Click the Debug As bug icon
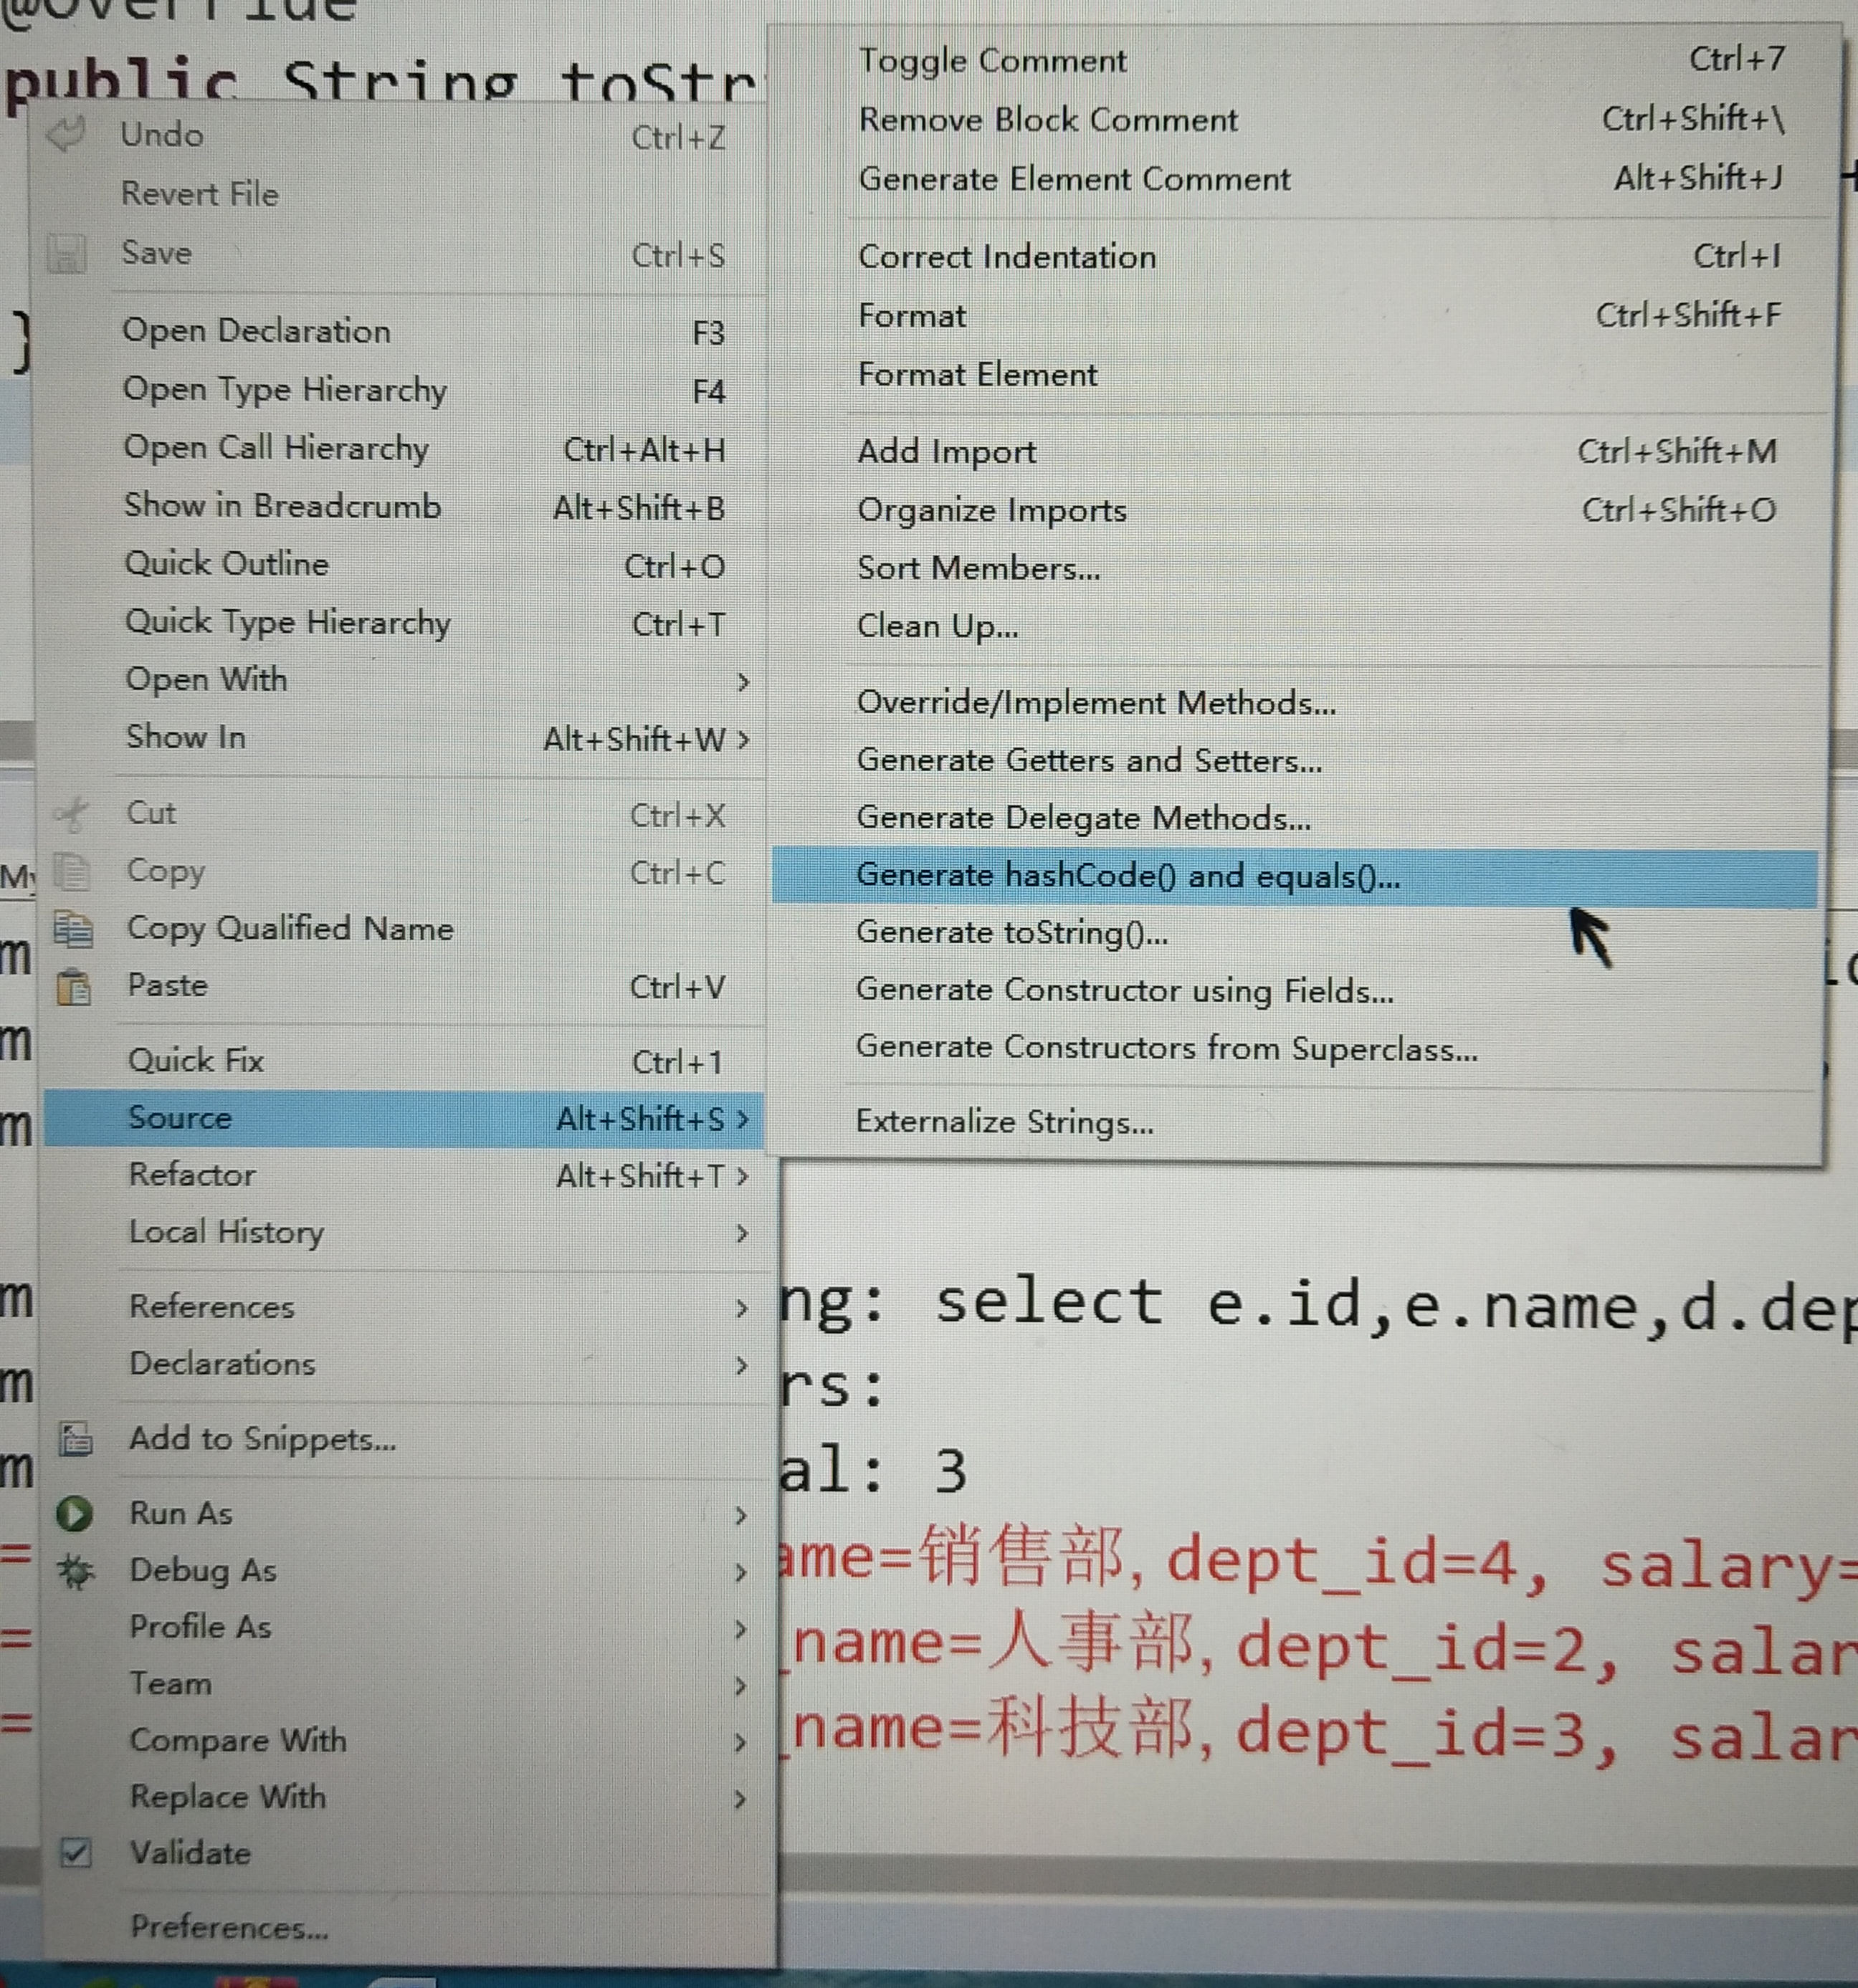Screen dimensions: 1858x1988 [x=76, y=1571]
